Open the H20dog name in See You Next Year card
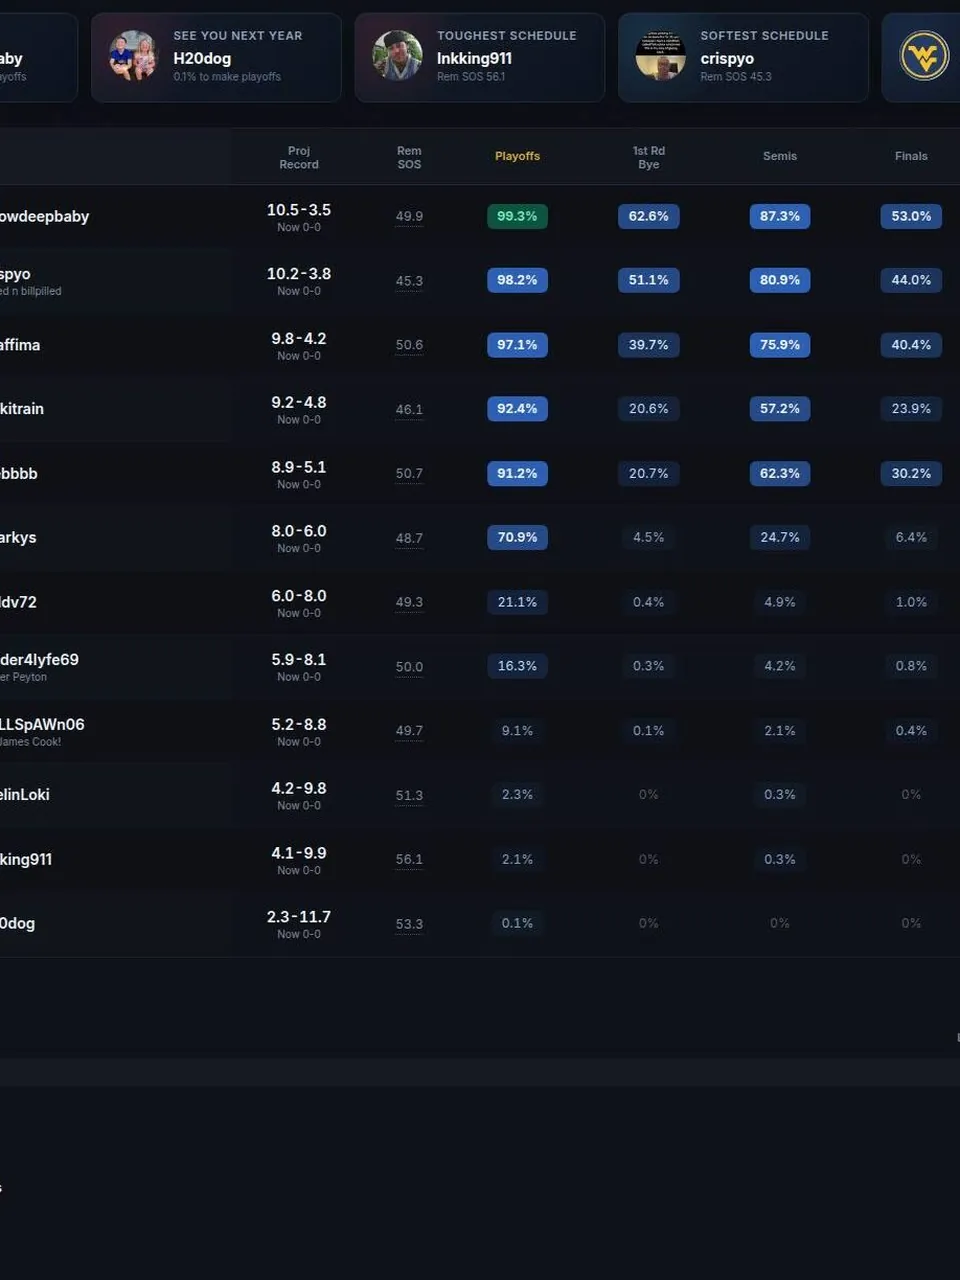The image size is (960, 1280). point(202,58)
